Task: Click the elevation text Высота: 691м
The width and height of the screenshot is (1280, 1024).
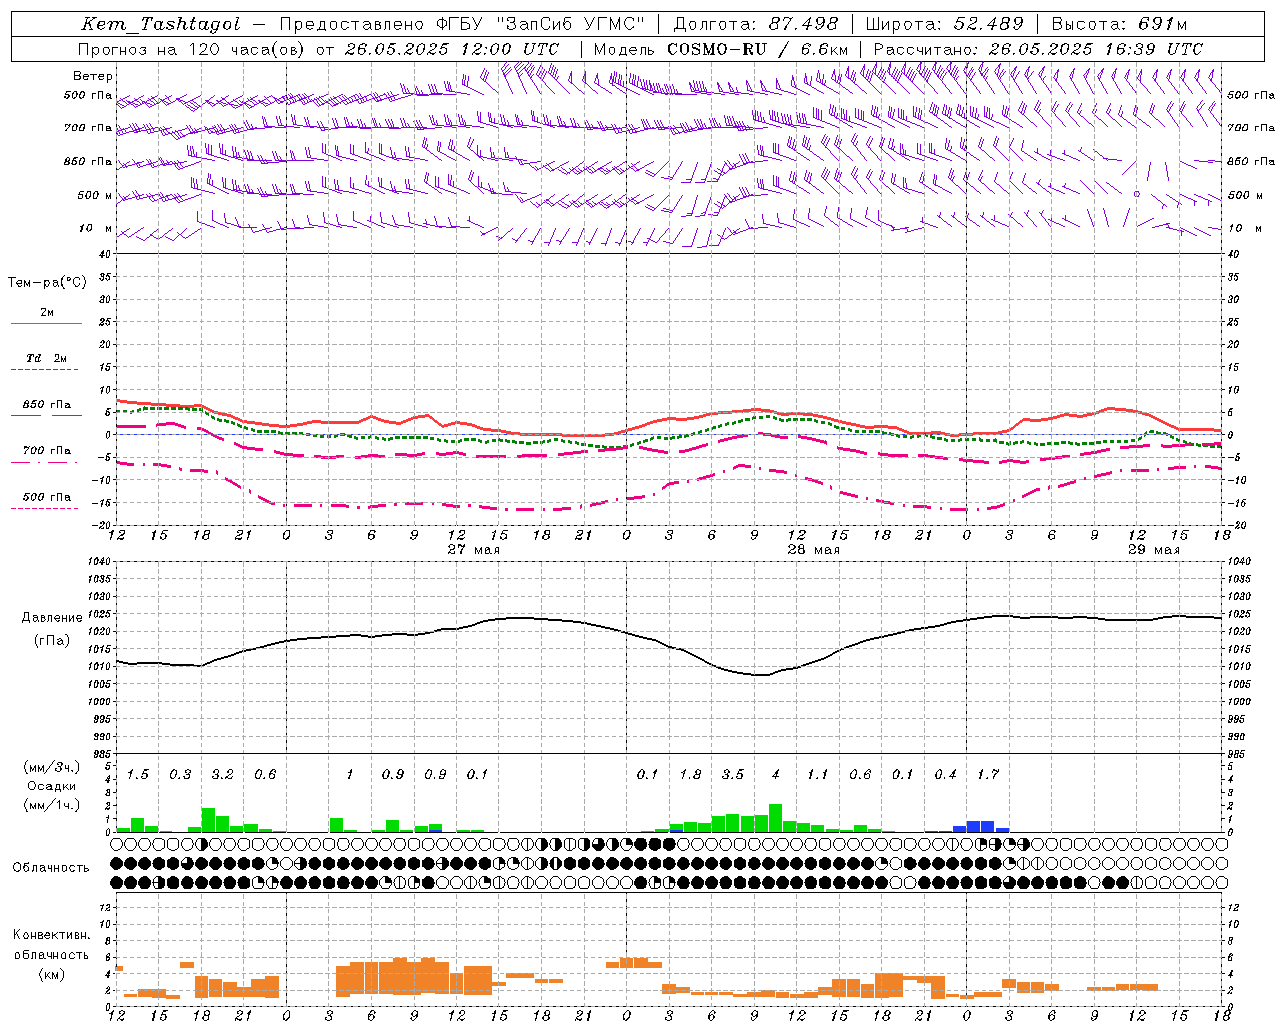Action: (x=1119, y=24)
